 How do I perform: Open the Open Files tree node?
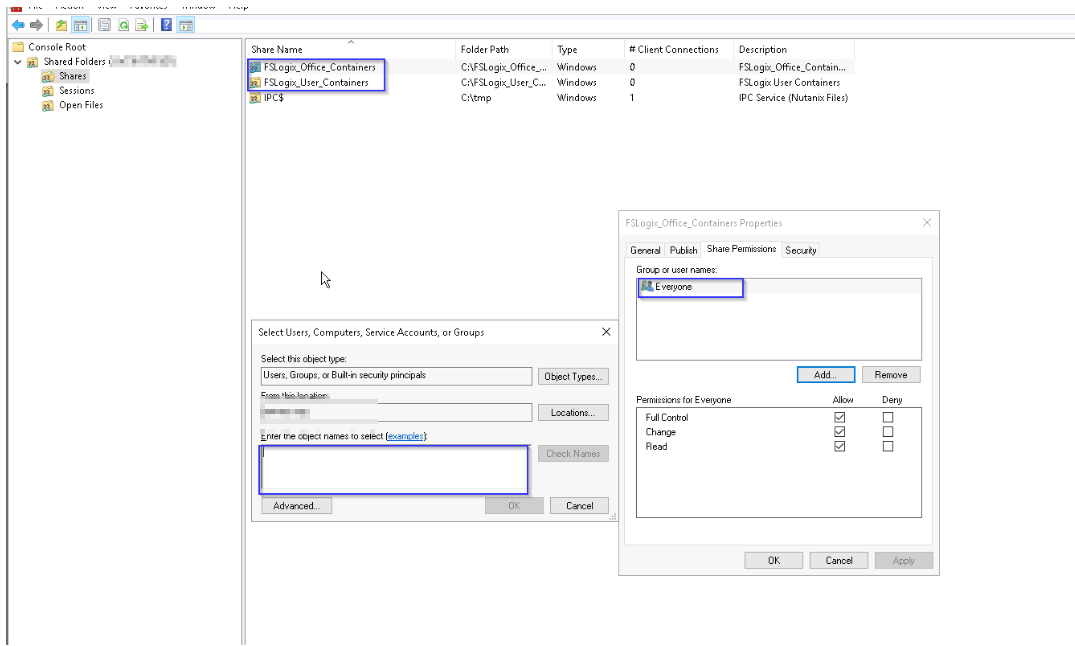pyautogui.click(x=81, y=105)
